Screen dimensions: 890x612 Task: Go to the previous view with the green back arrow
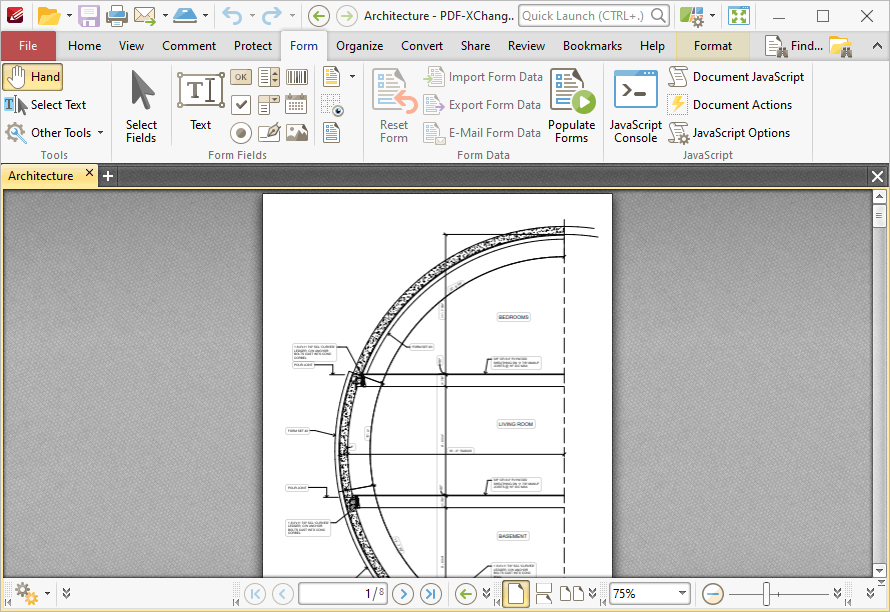[318, 16]
